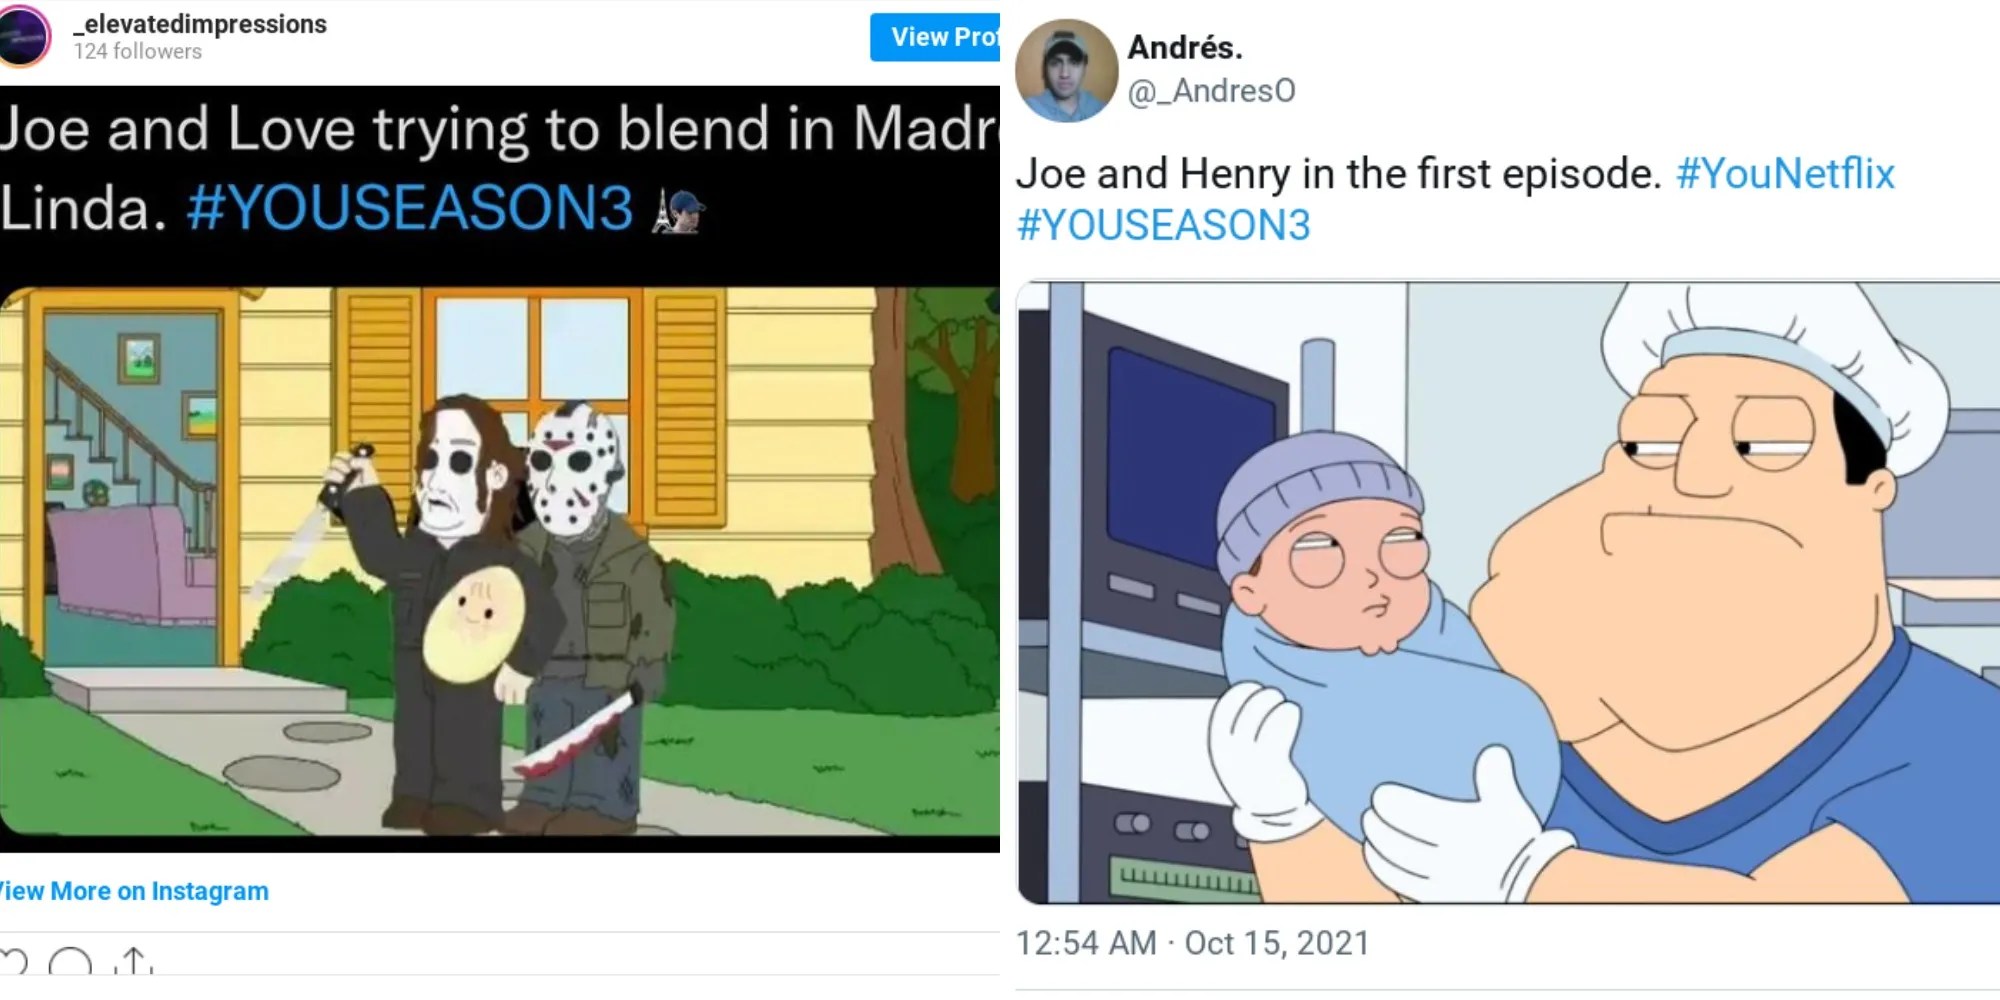Share the Instagram post with share icon
Image resolution: width=2000 pixels, height=1000 pixels.
point(134,961)
